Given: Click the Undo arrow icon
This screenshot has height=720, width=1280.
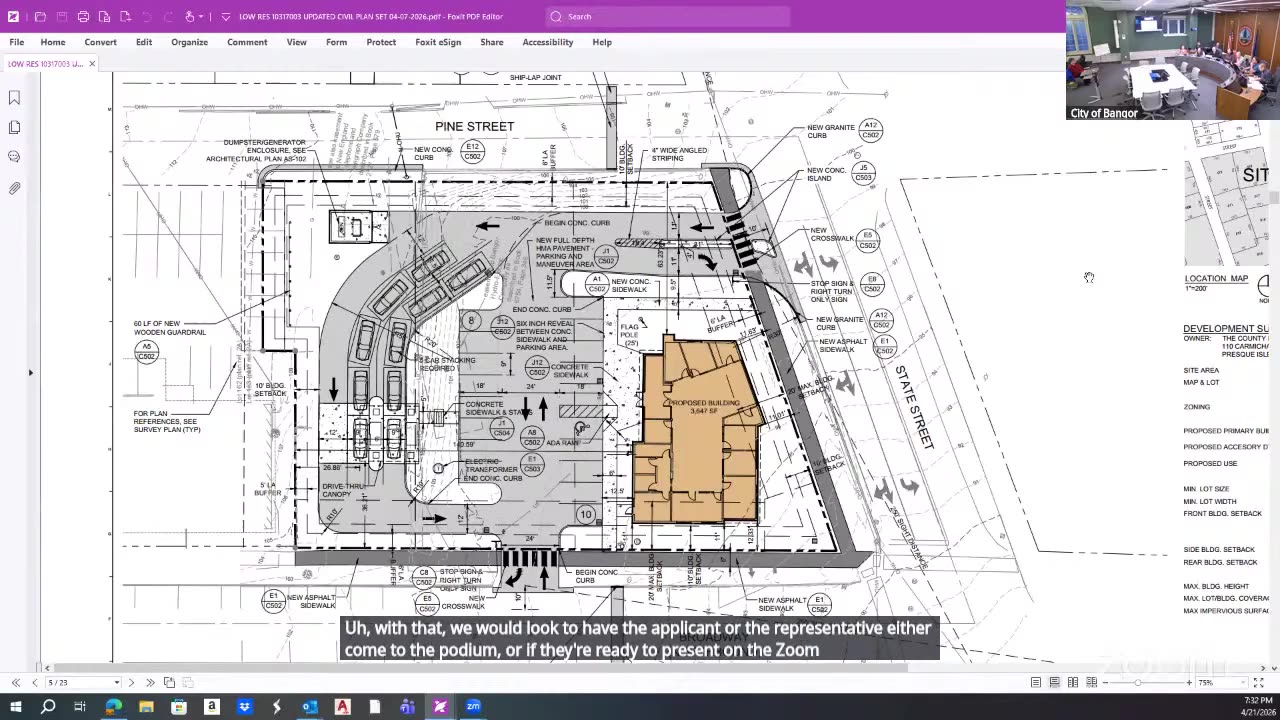Looking at the screenshot, I should click(147, 16).
